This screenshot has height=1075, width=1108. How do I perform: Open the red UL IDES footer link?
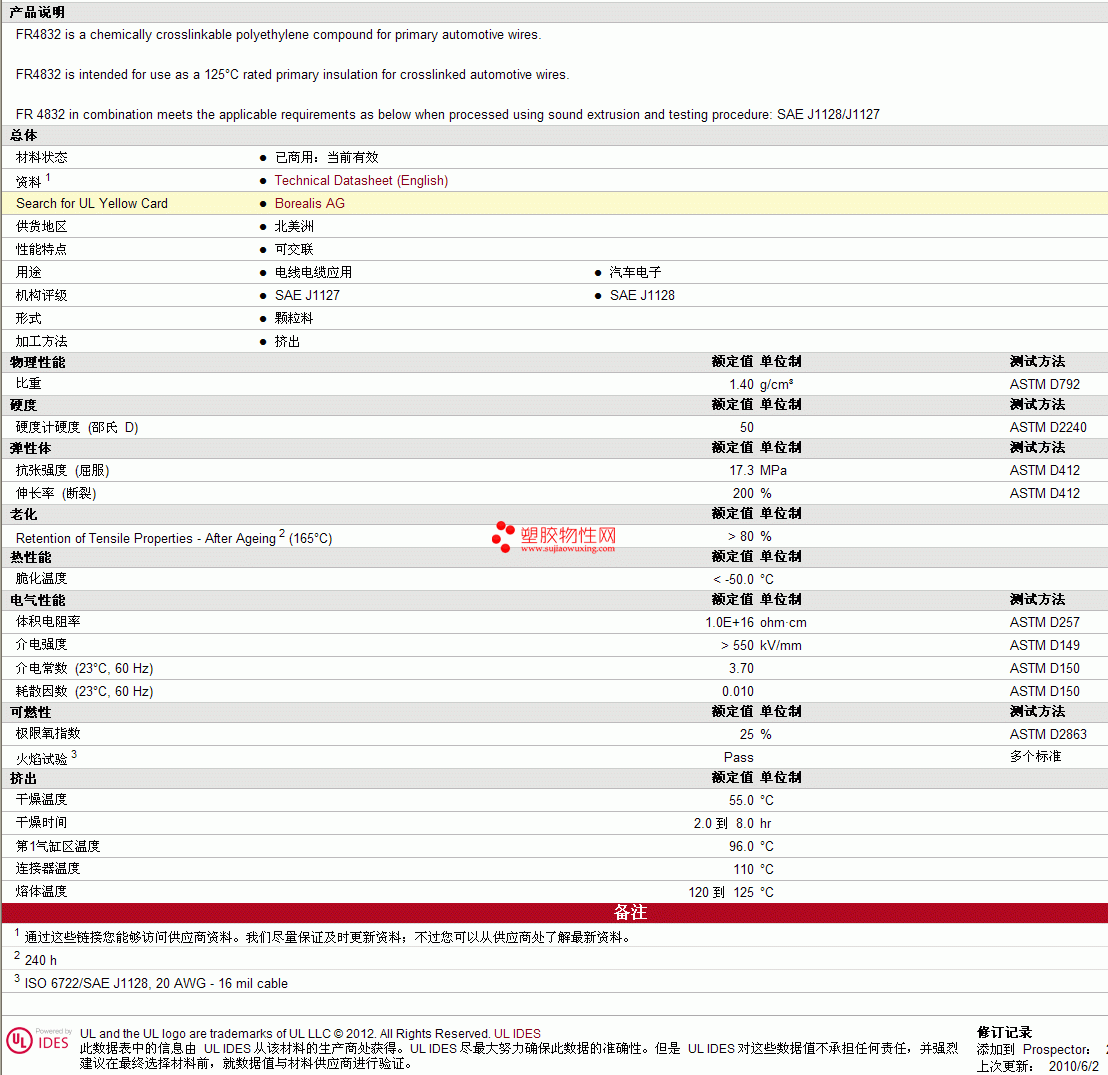point(517,1033)
